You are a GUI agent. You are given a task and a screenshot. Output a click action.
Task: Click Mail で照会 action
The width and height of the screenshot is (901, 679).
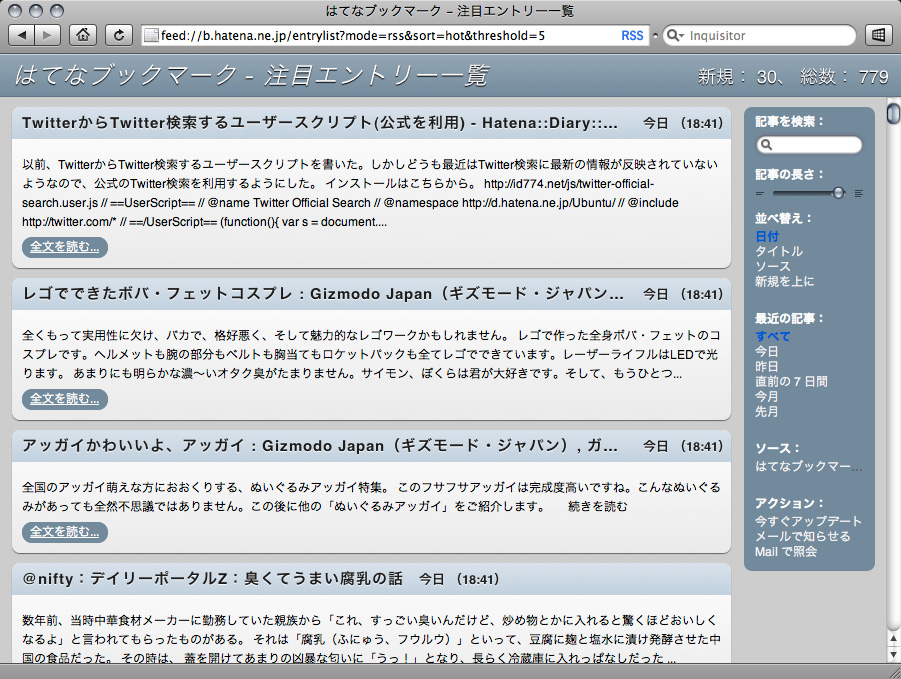click(x=786, y=551)
